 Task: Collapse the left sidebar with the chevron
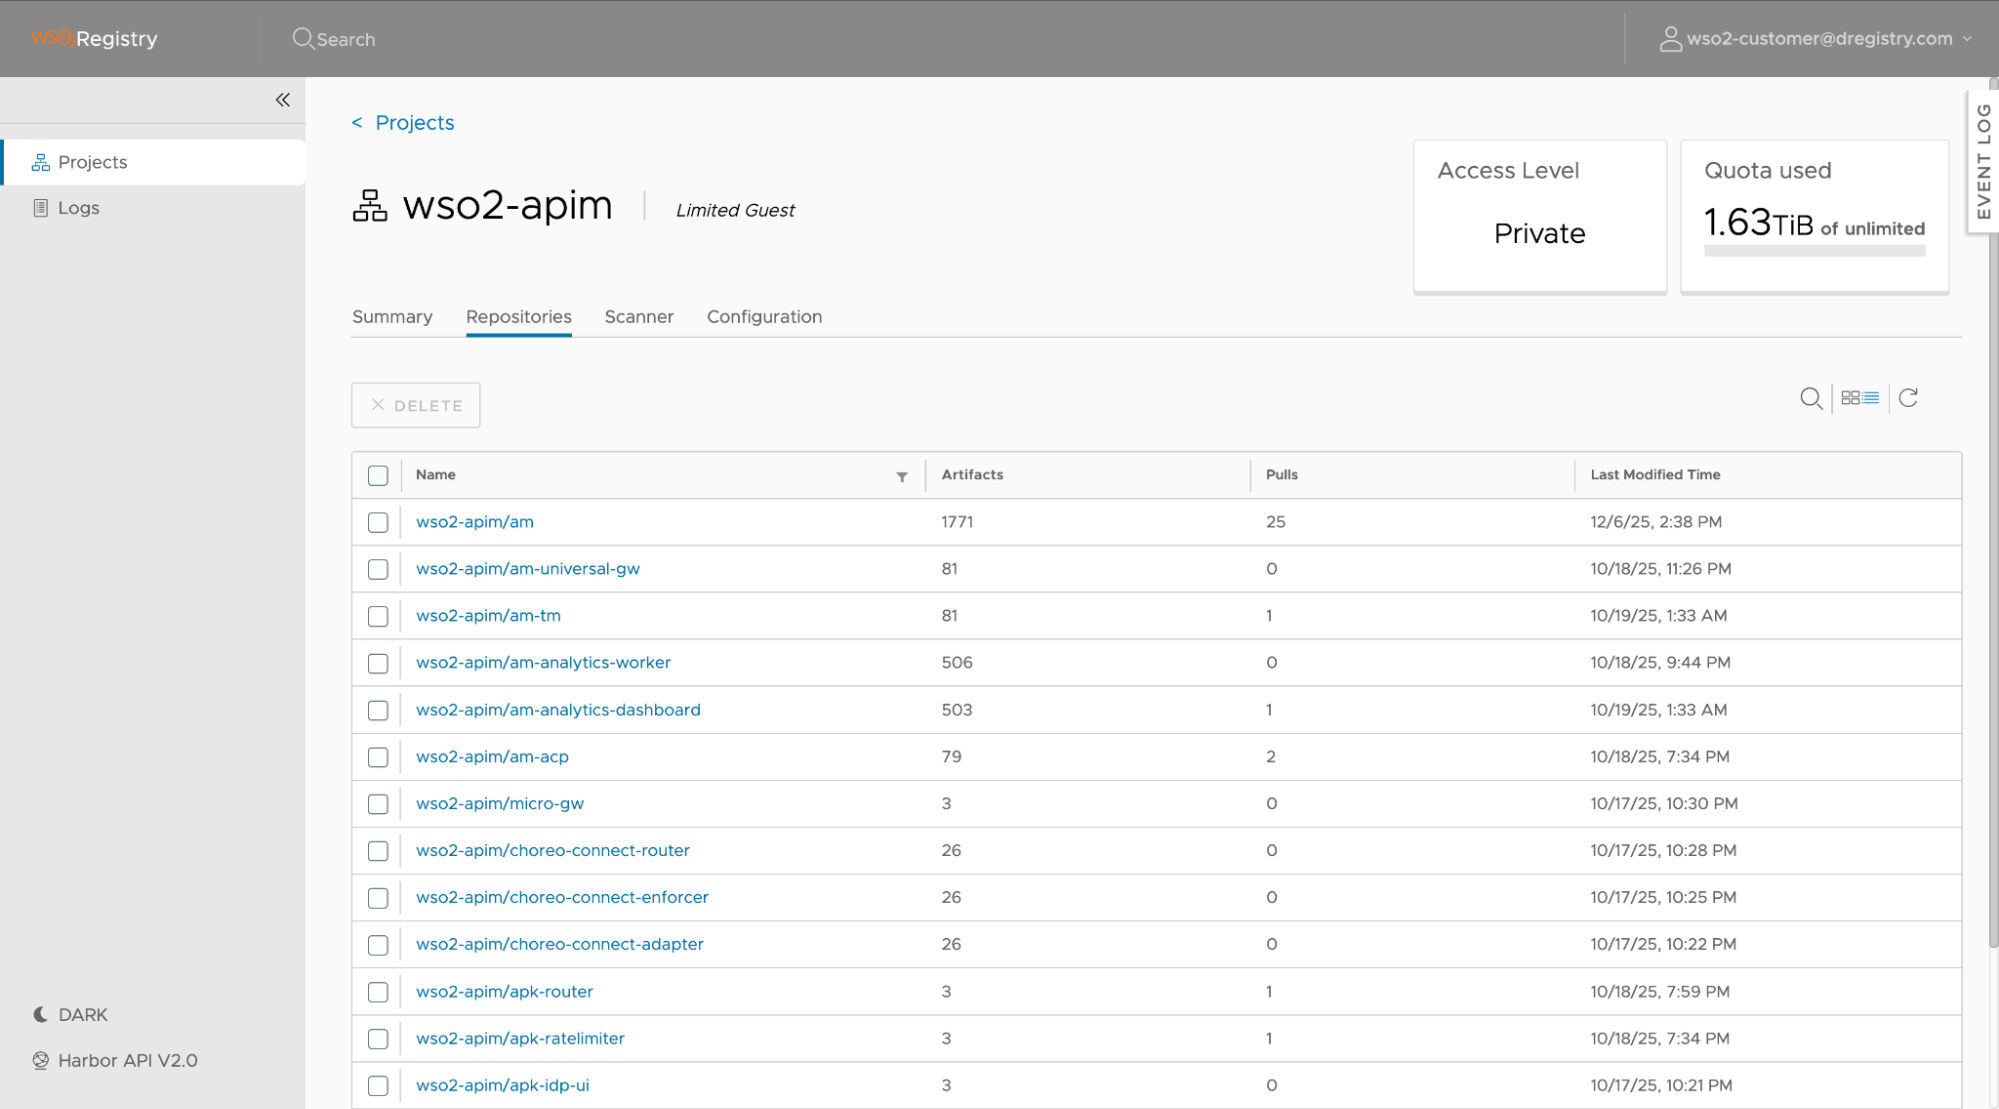(282, 100)
